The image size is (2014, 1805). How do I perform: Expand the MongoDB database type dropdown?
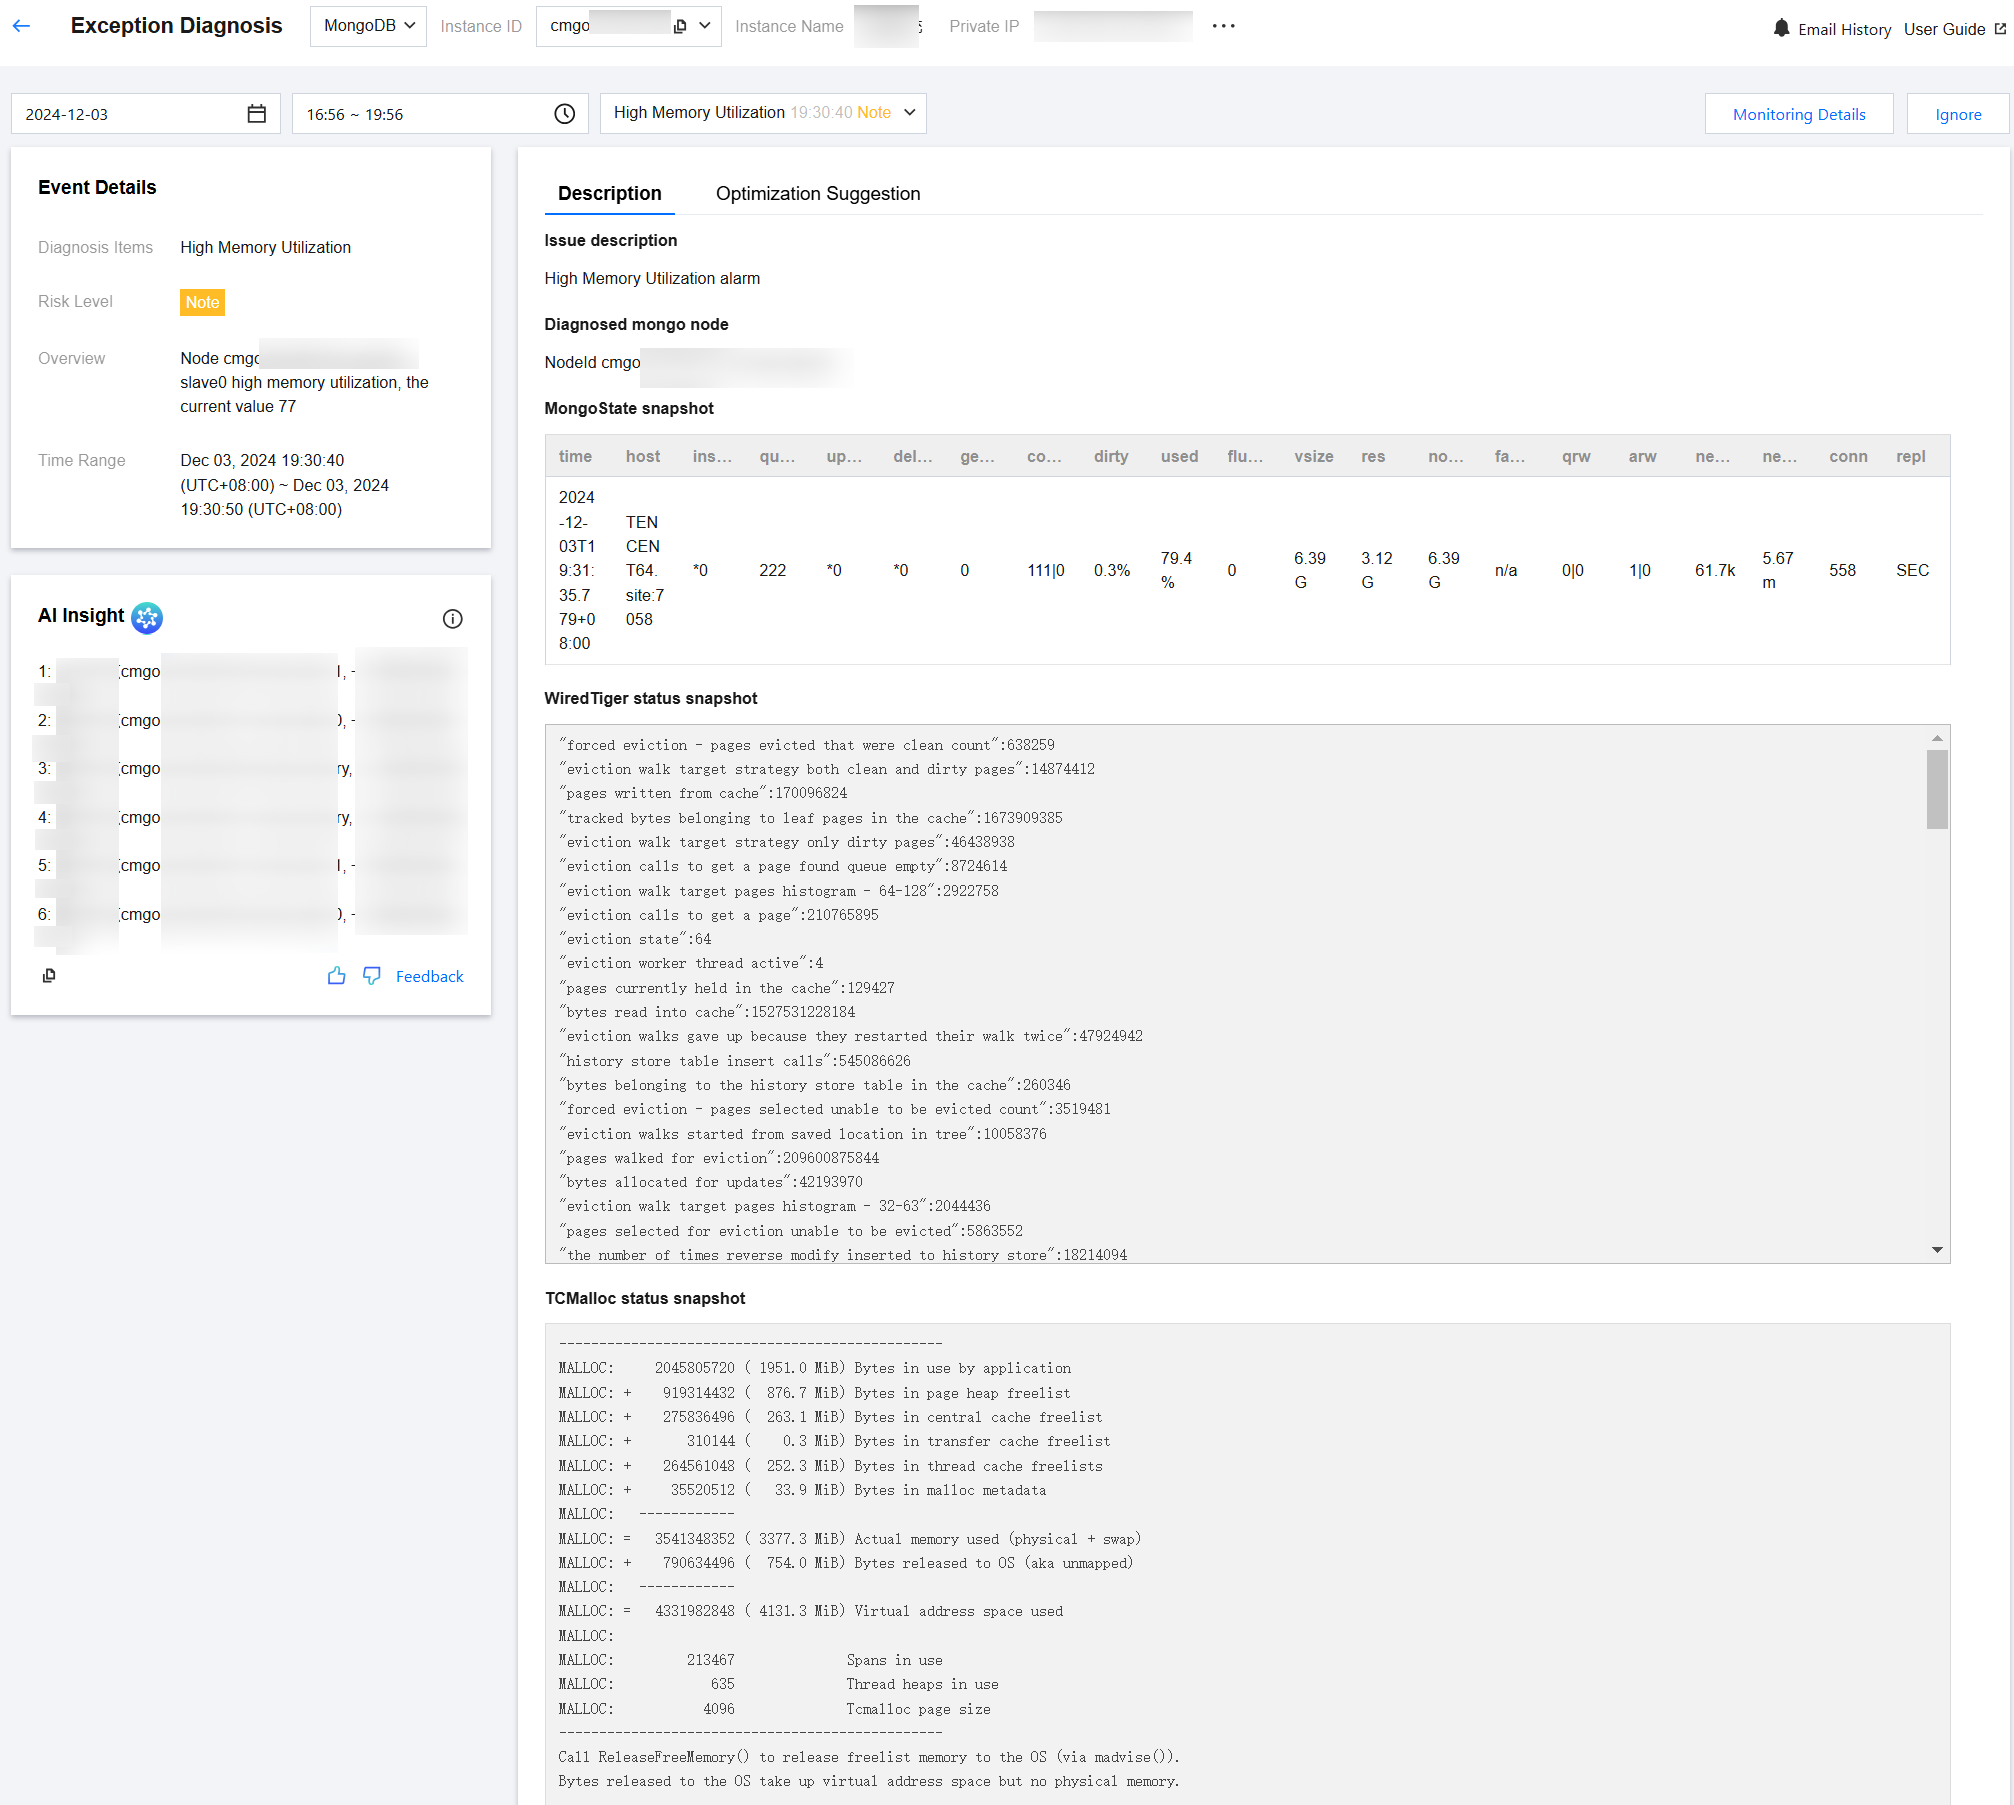click(x=368, y=26)
